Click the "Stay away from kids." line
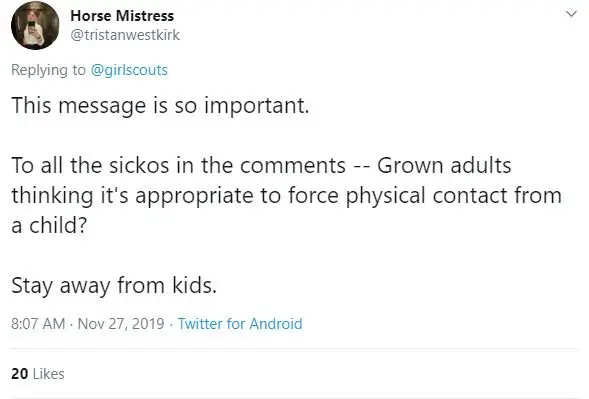The height and width of the screenshot is (399, 589). 114,286
